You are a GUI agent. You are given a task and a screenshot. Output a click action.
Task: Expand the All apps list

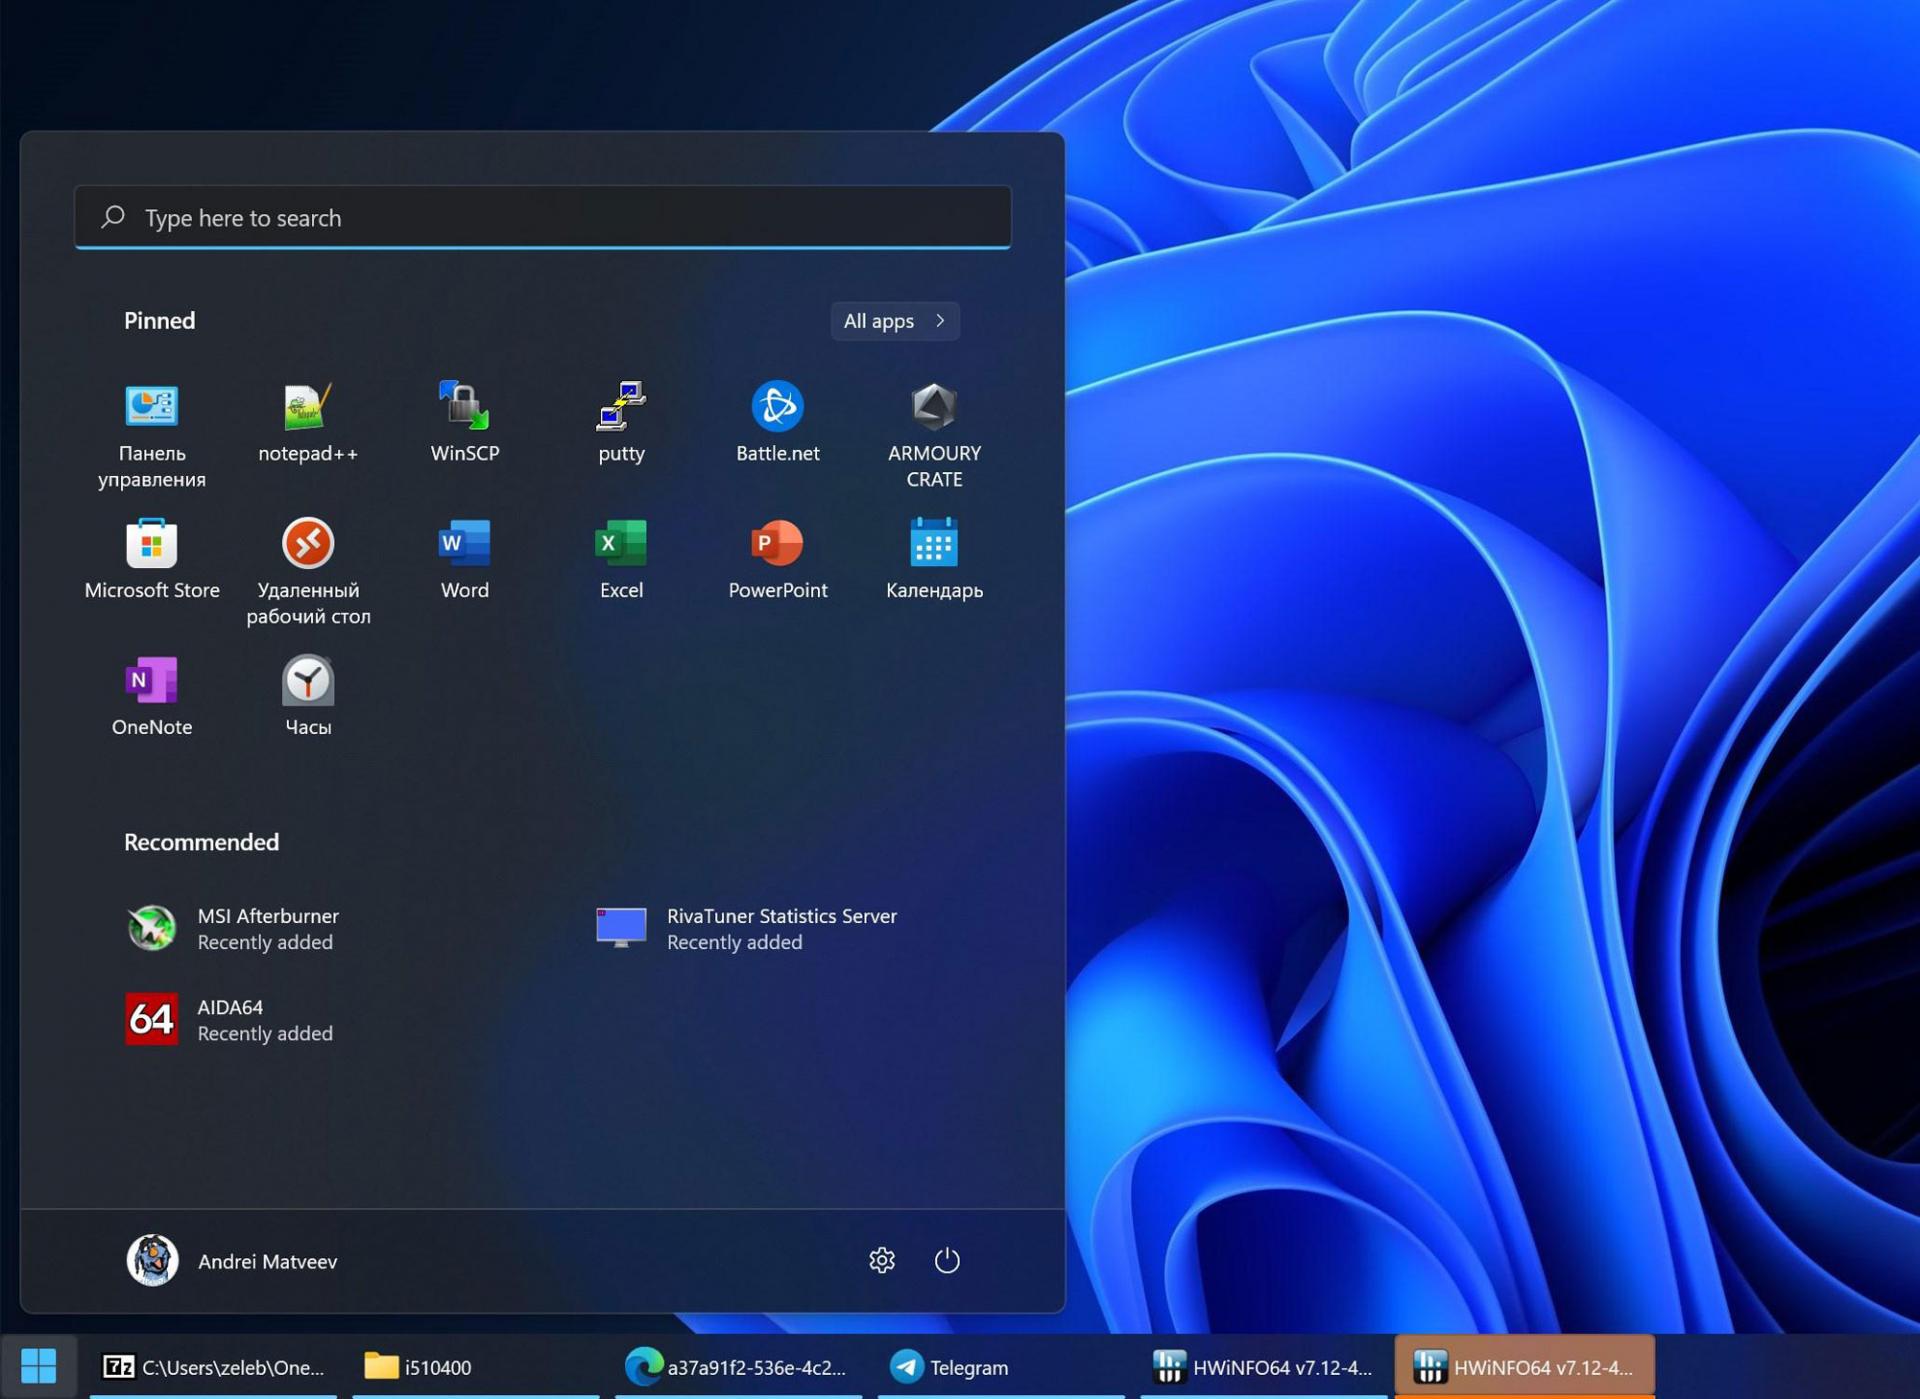pos(895,321)
